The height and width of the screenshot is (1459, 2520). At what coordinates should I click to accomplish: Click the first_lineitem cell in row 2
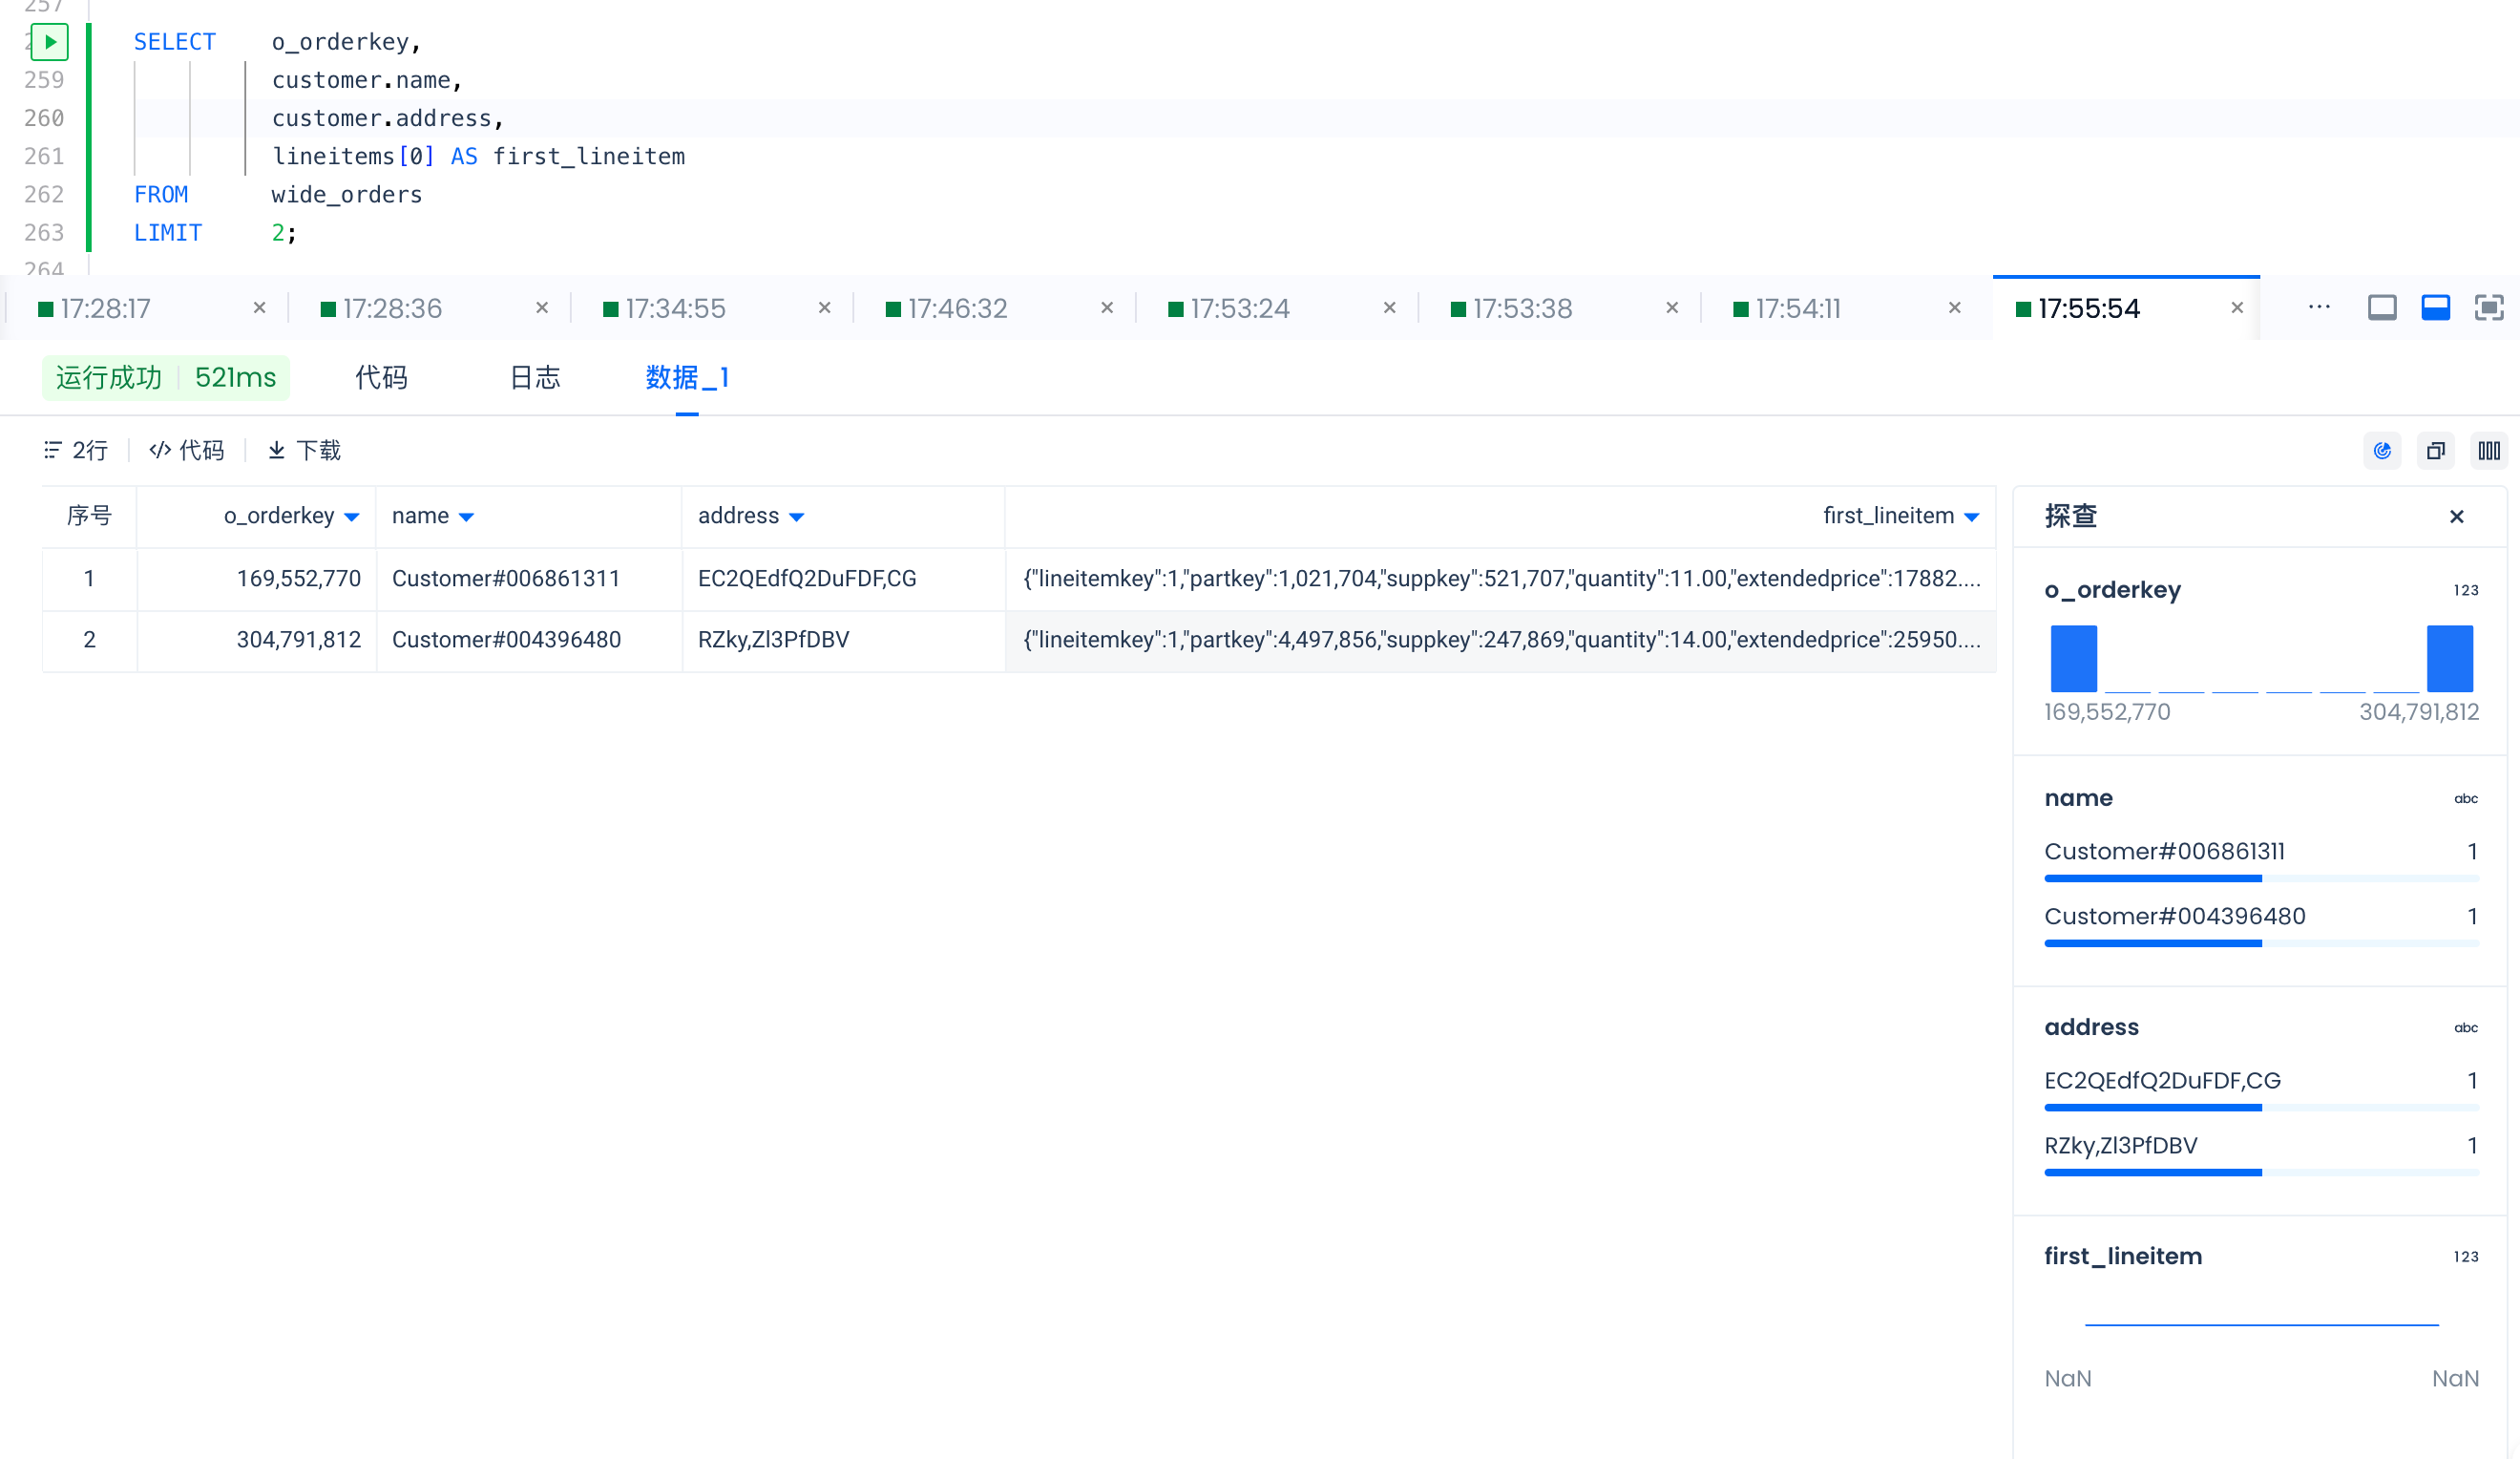pos(1500,641)
